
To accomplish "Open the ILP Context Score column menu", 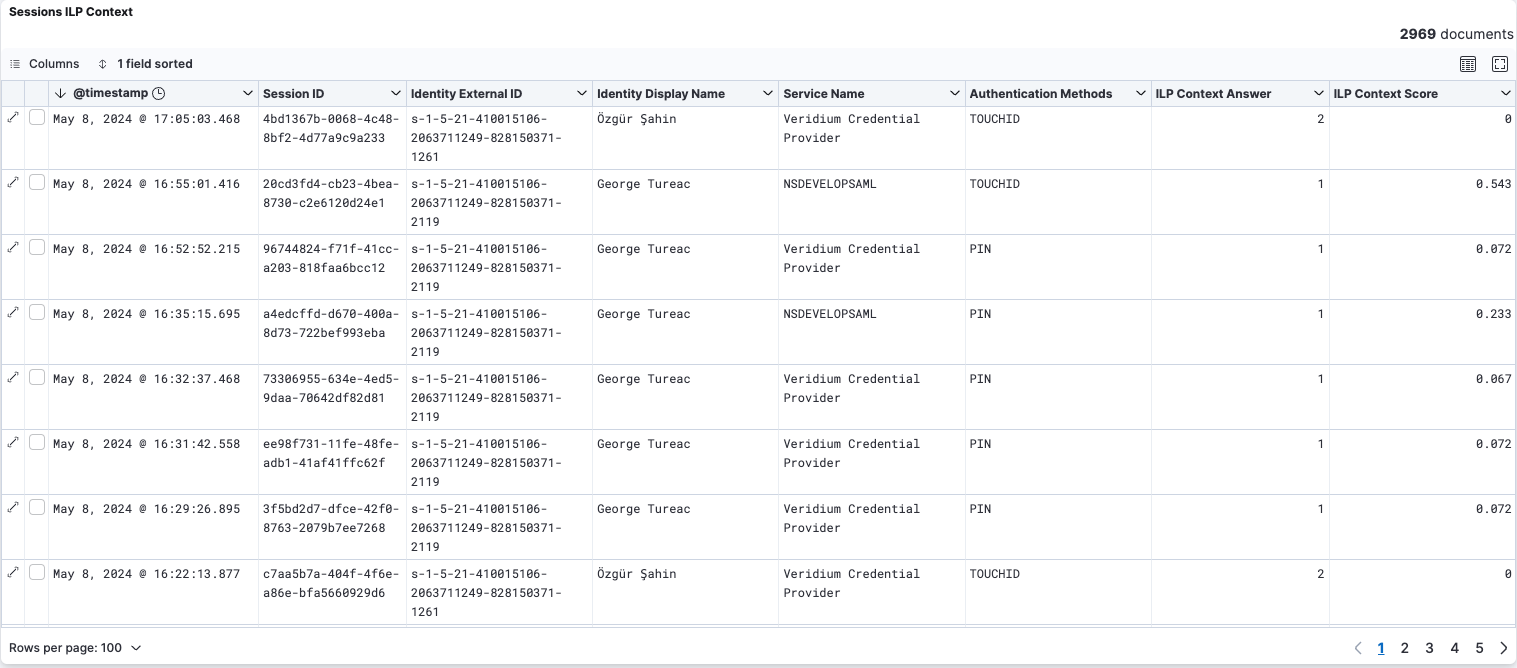I will coord(1505,93).
